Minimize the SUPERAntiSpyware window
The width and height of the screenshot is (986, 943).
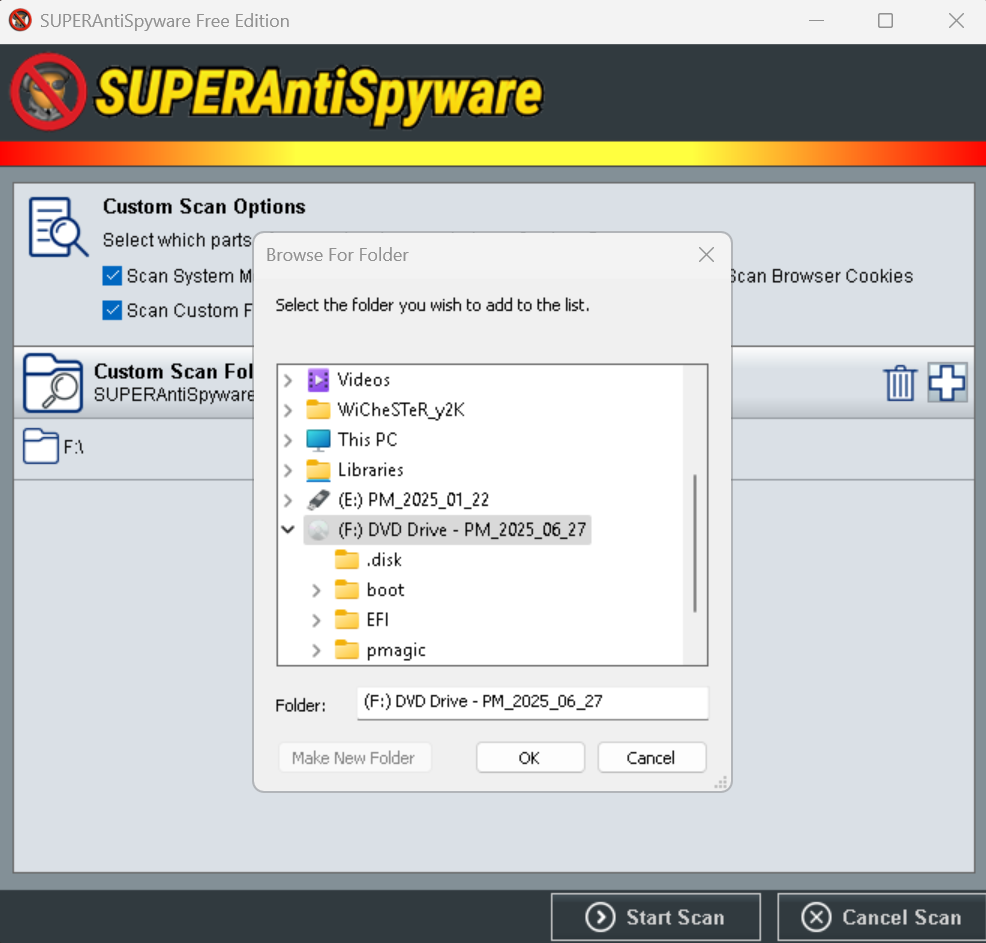816,21
